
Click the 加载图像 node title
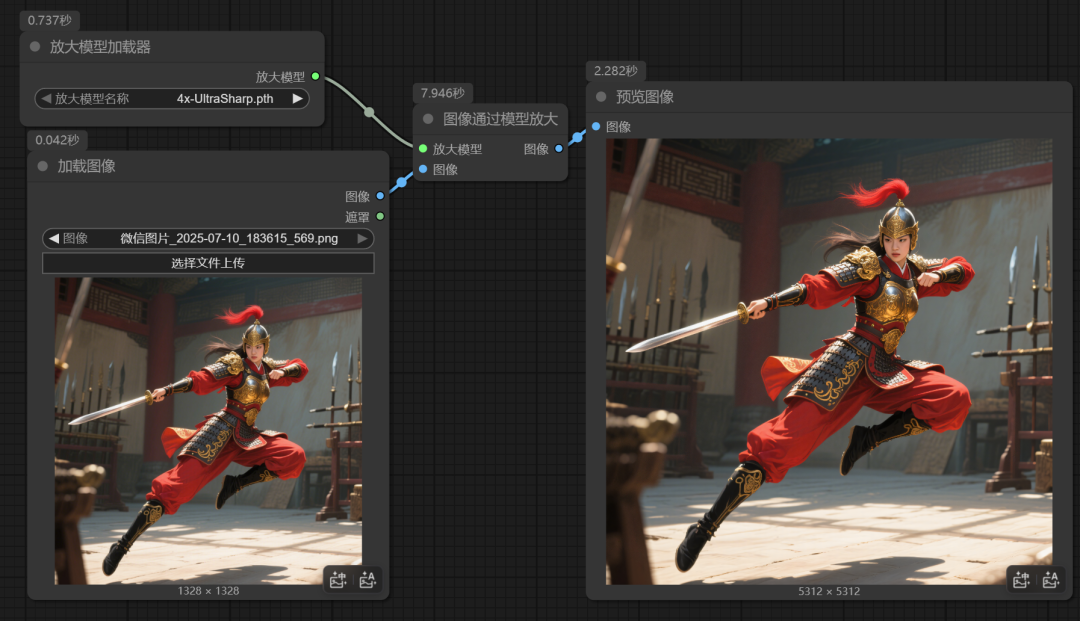coord(87,166)
